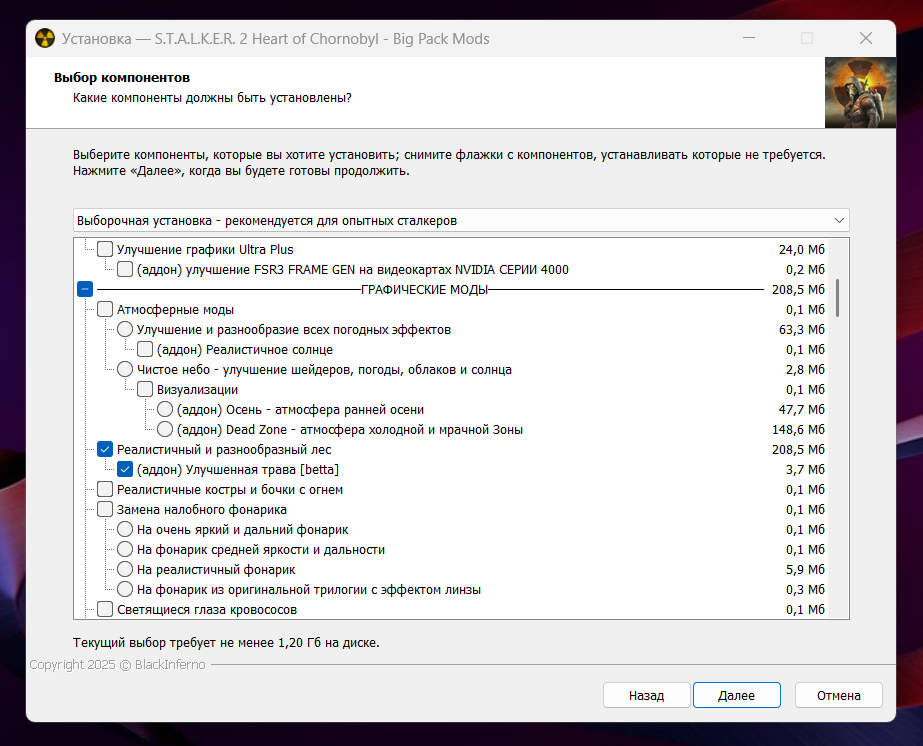Screen dimensions: 923x746
Task: Select «На фонарик средней яркости и дальности»
Action: 125,549
